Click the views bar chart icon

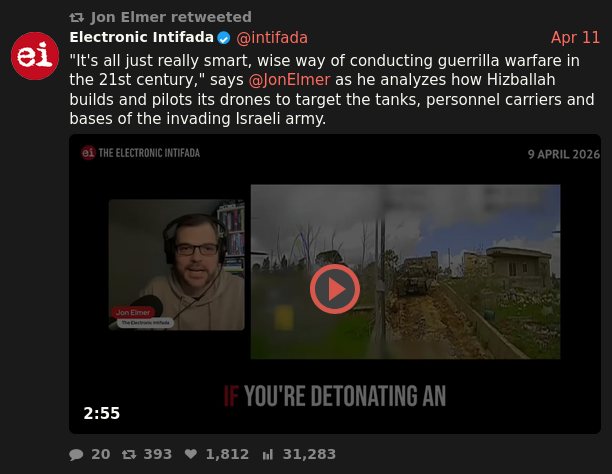click(268, 454)
